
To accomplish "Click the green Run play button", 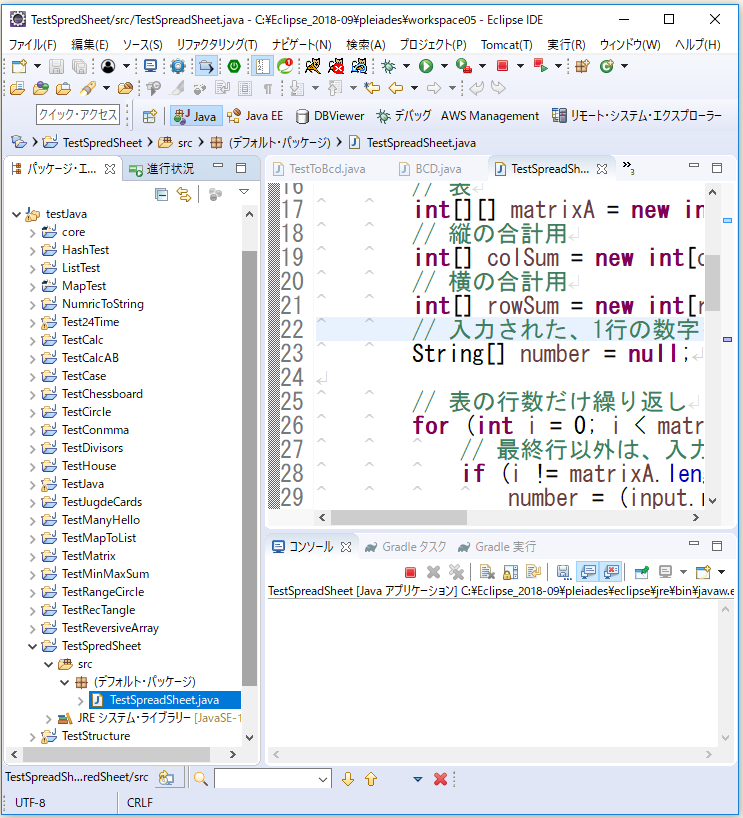I will coord(426,66).
